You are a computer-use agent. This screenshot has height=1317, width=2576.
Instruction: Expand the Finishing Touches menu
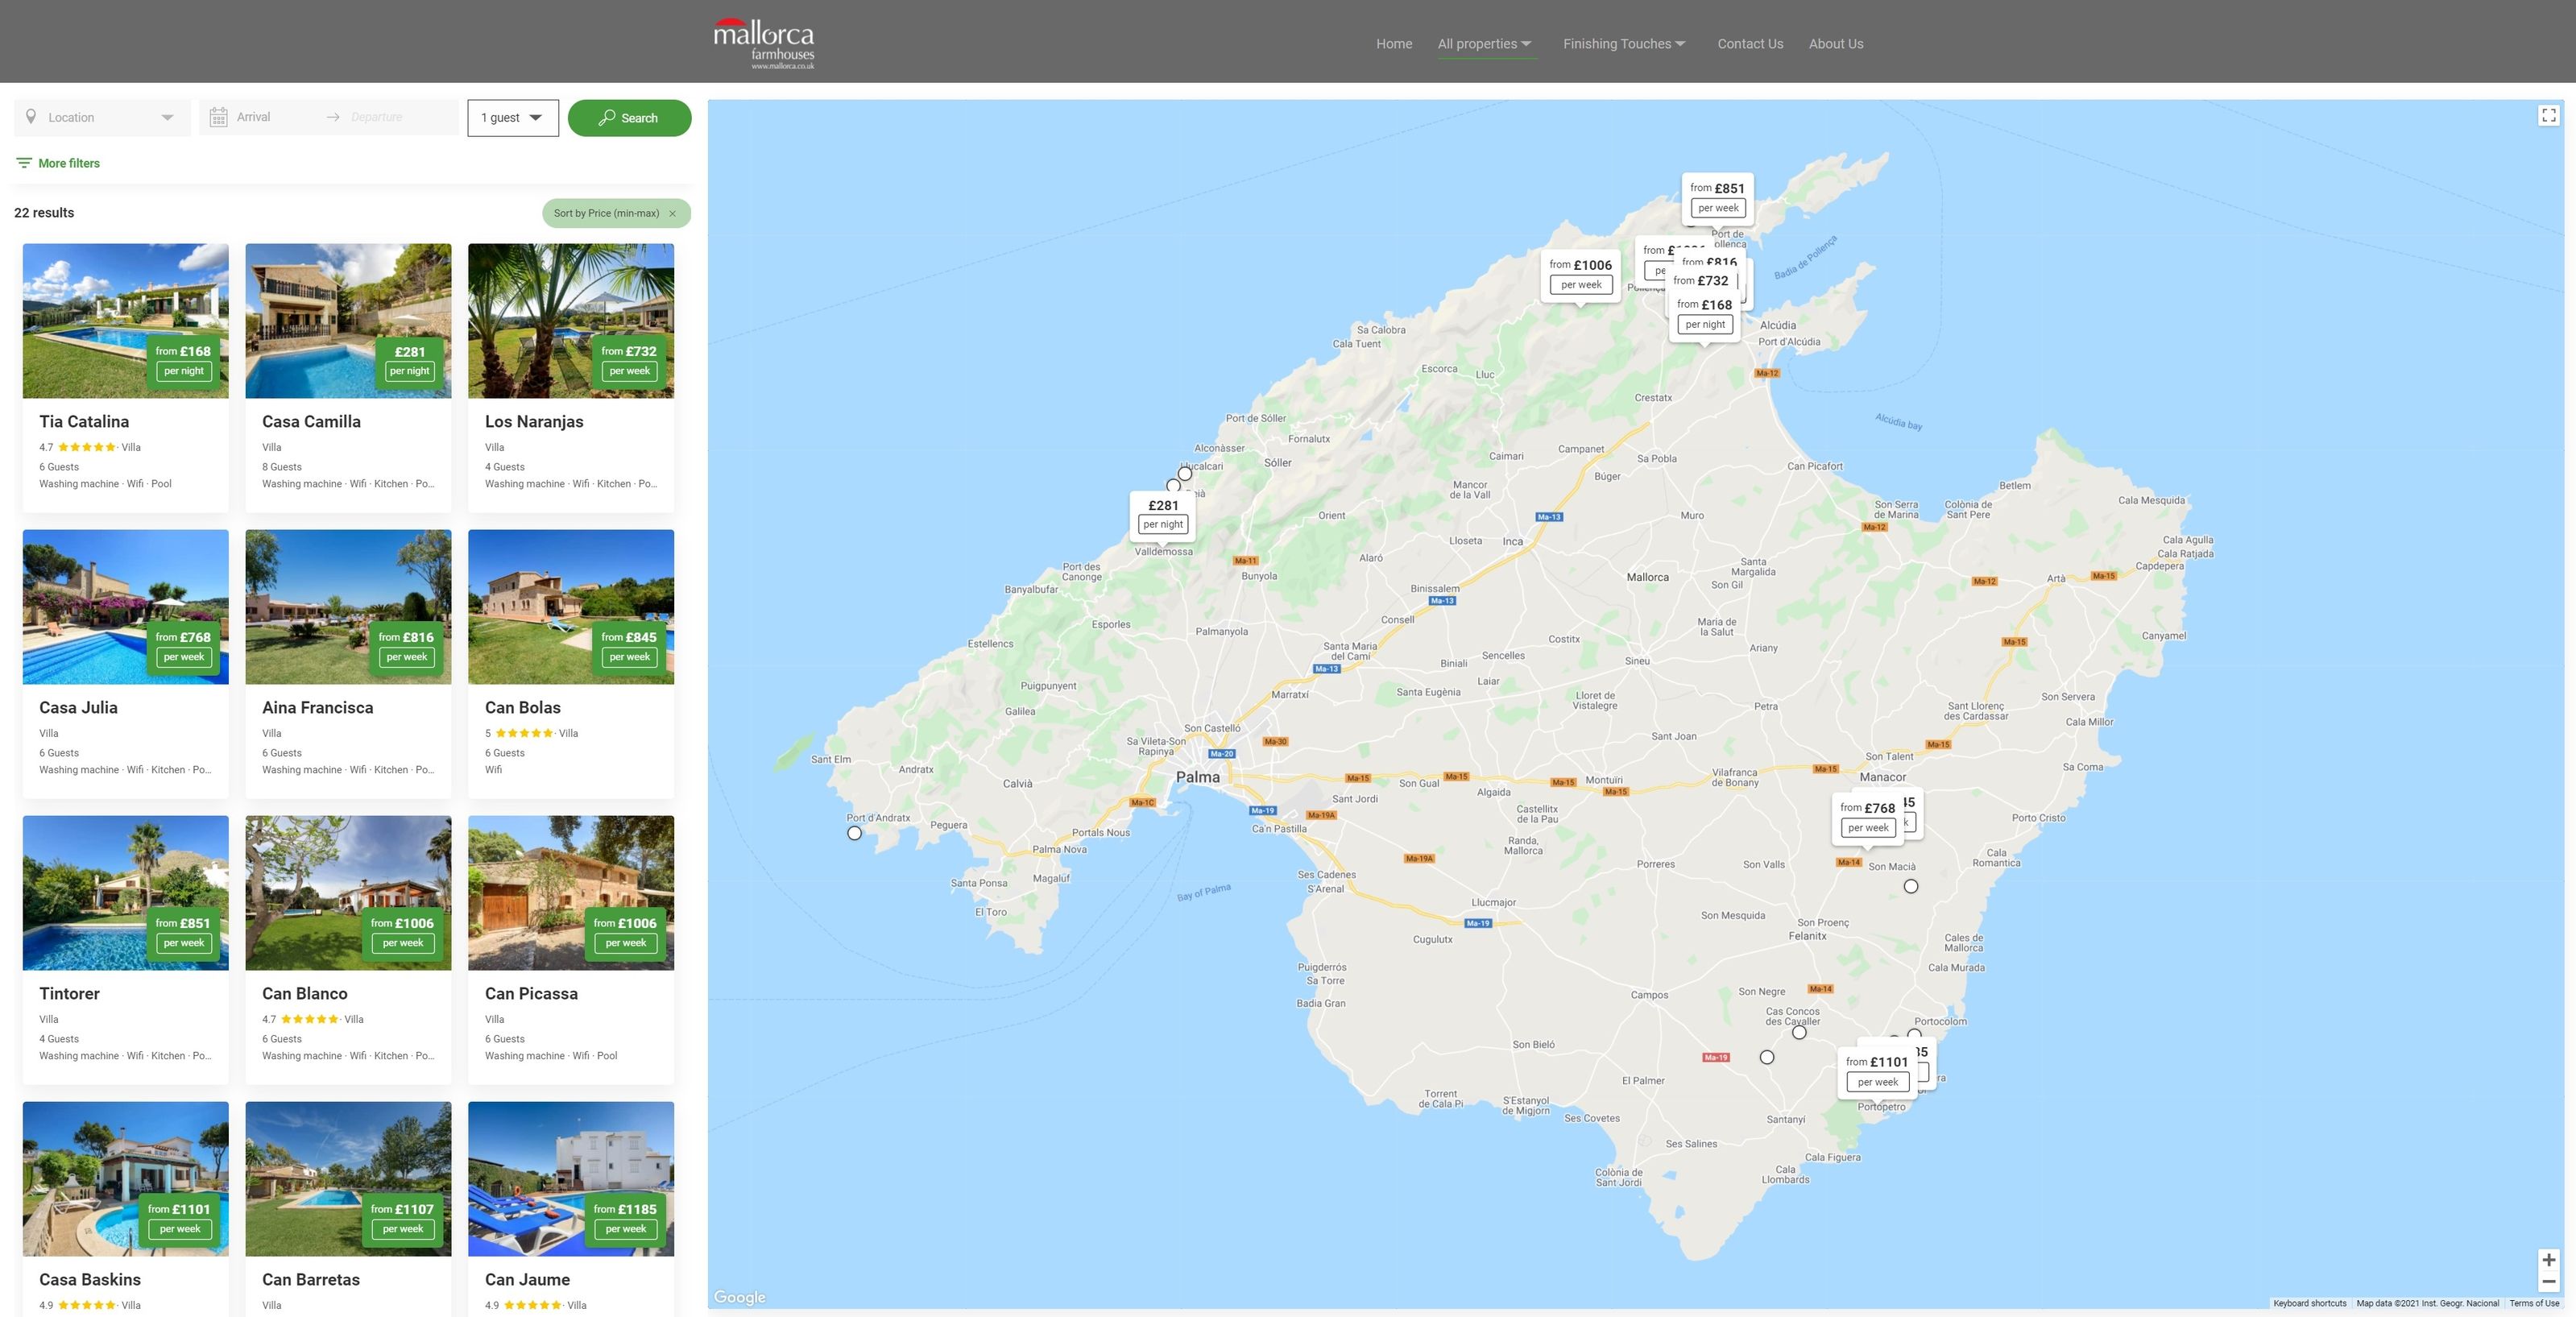[1624, 44]
